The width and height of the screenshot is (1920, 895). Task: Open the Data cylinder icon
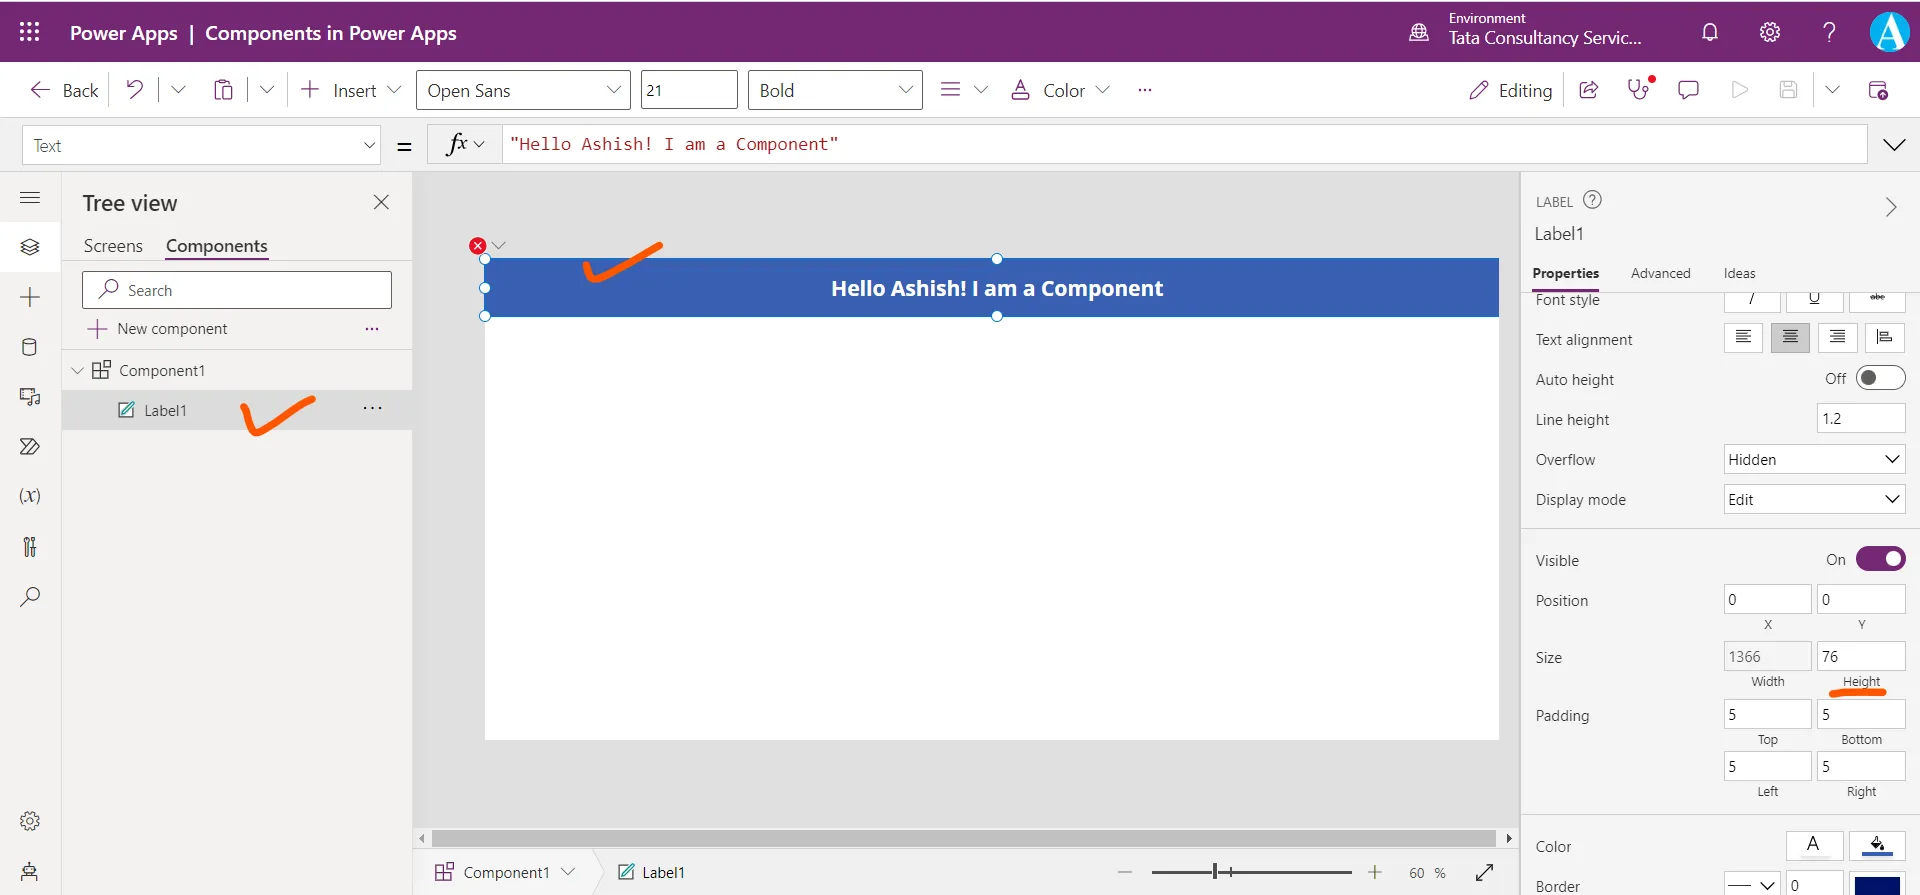pyautogui.click(x=30, y=347)
